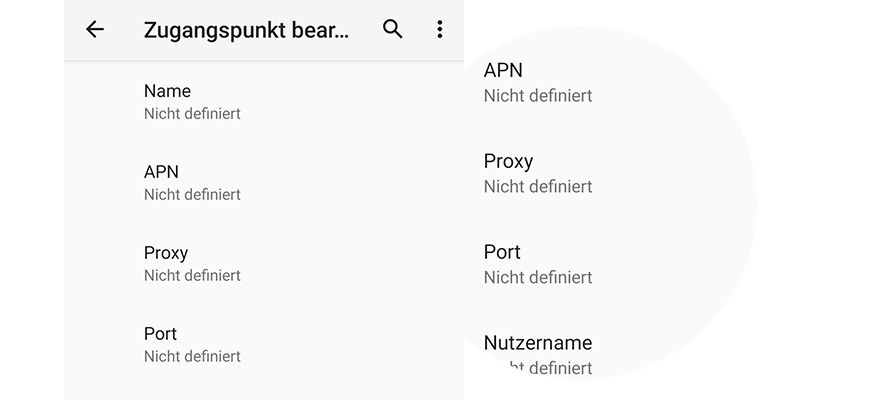Tap the APN value in the phone list
The height and width of the screenshot is (400, 879).
click(x=192, y=195)
